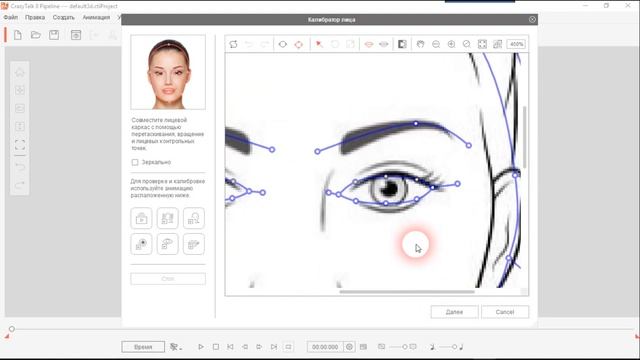Click the timeline zoom slider handle
640x360 pixels.
click(404, 347)
